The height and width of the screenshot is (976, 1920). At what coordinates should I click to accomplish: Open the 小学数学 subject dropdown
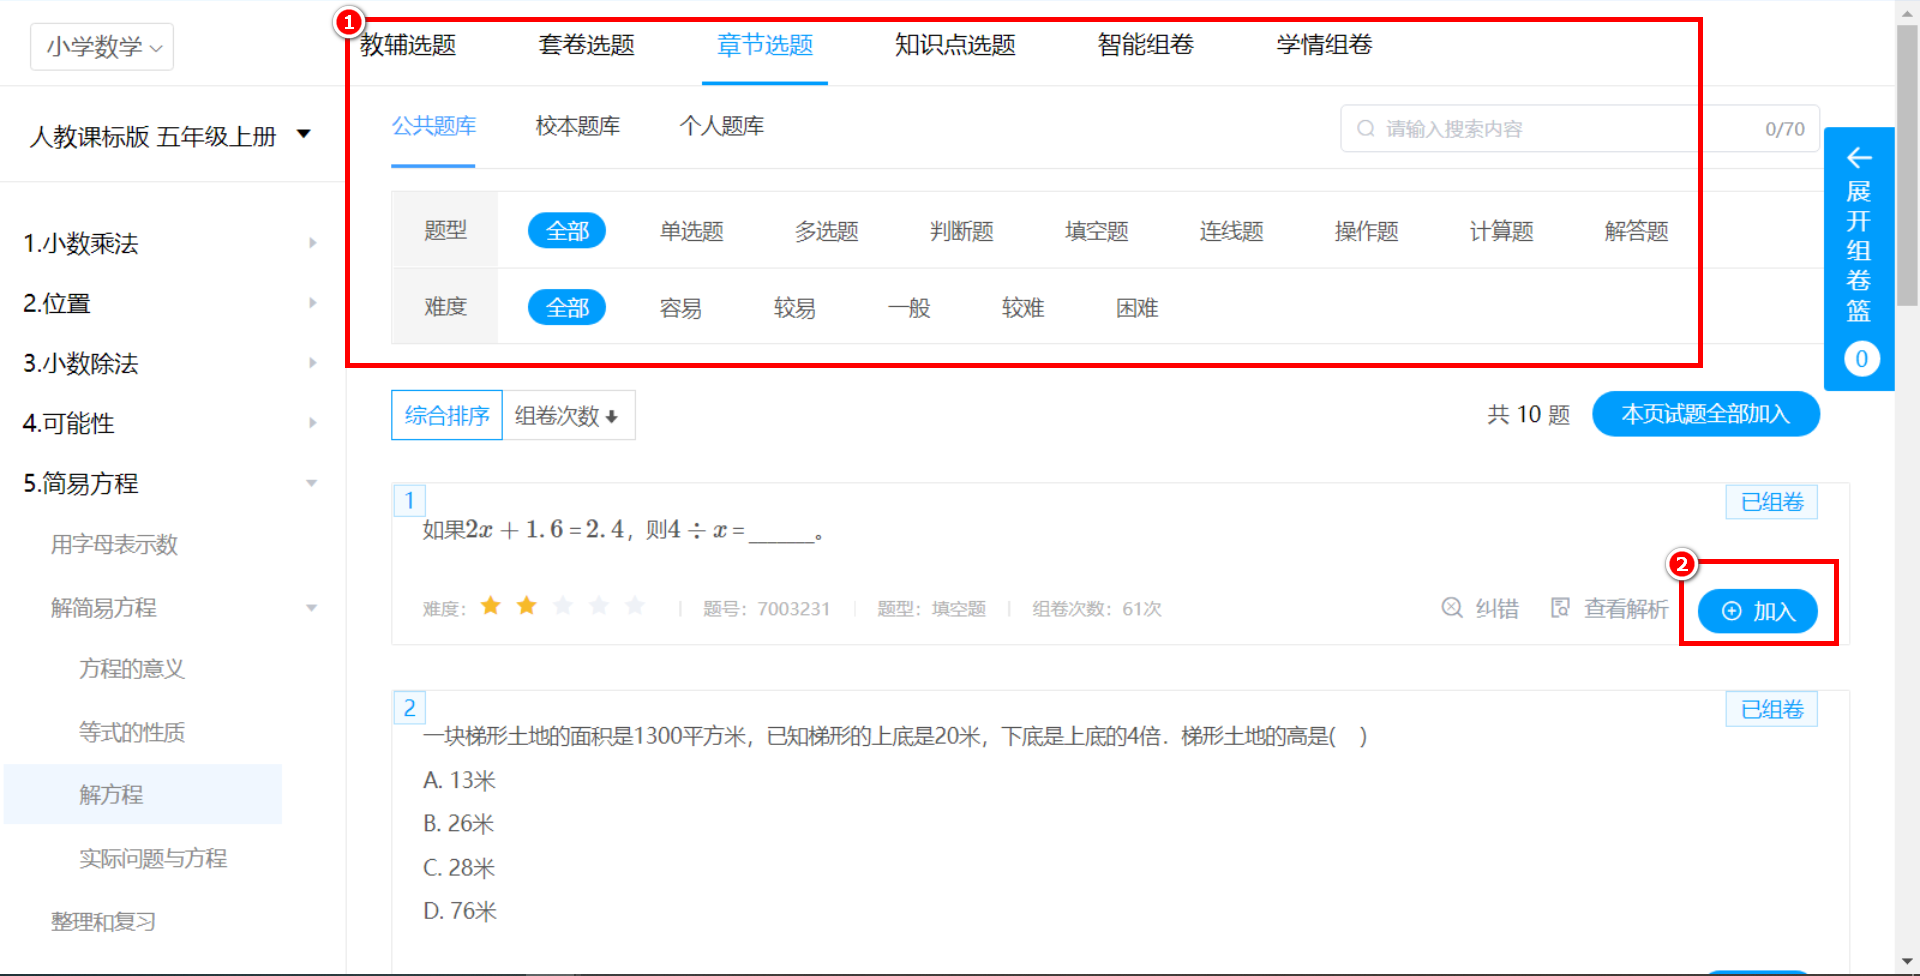103,47
